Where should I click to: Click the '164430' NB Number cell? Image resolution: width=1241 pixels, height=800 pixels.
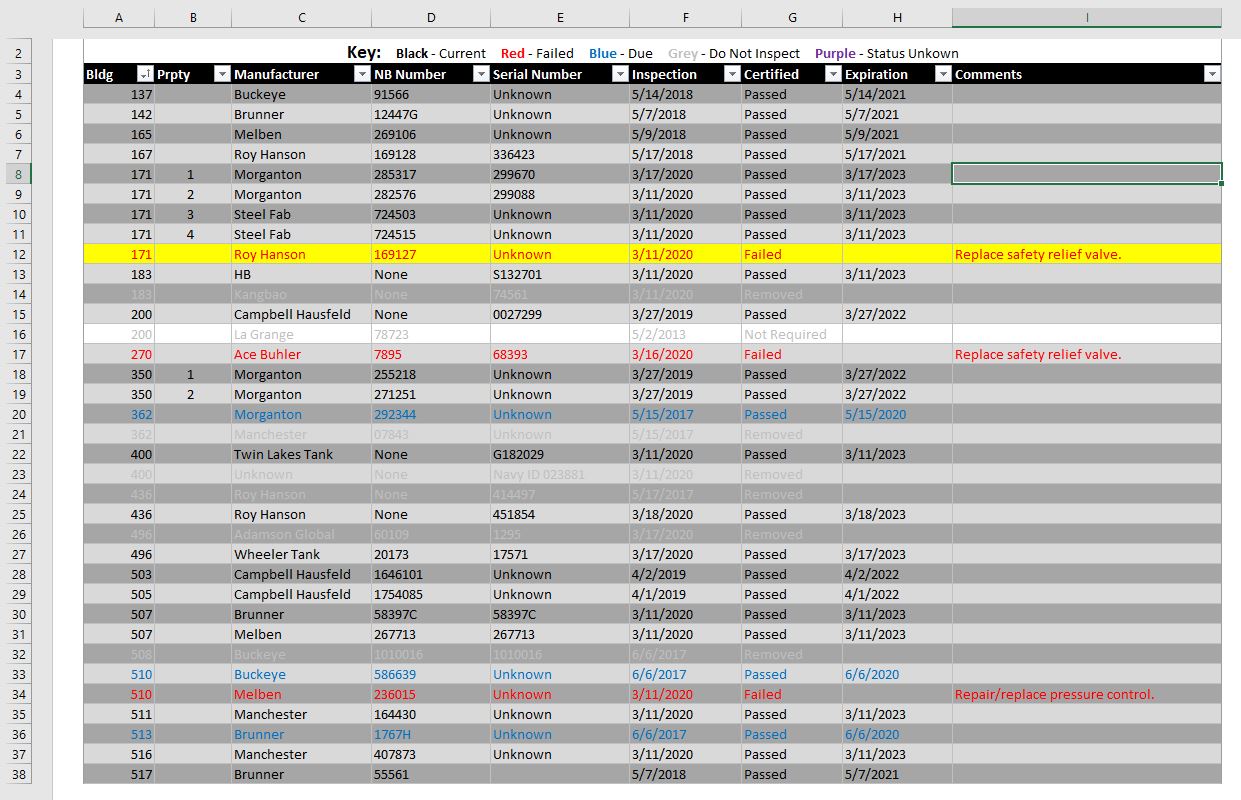click(x=431, y=714)
